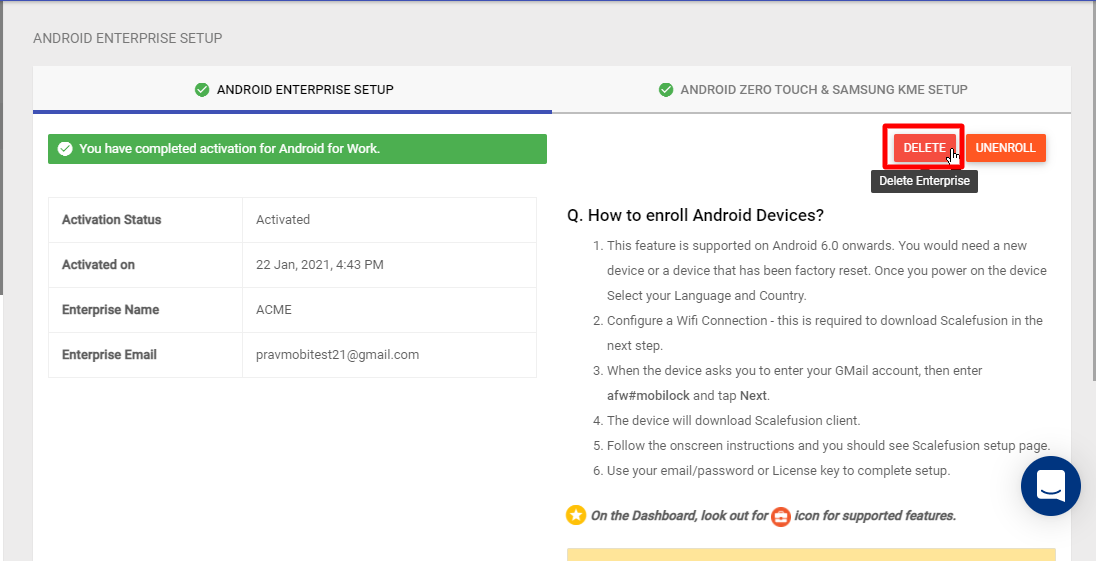Click the Enterprise Name value ACME
The width and height of the screenshot is (1096, 561).
click(x=273, y=309)
